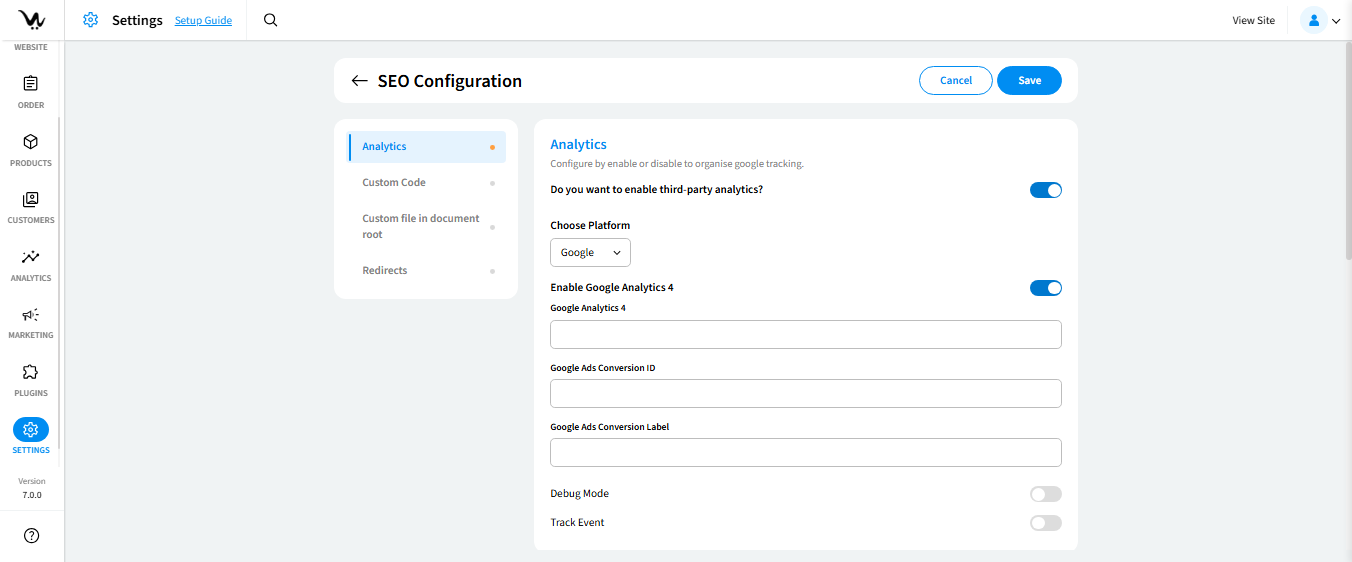1352x562 pixels.
Task: Switch to the Custom Code tab
Action: (394, 183)
